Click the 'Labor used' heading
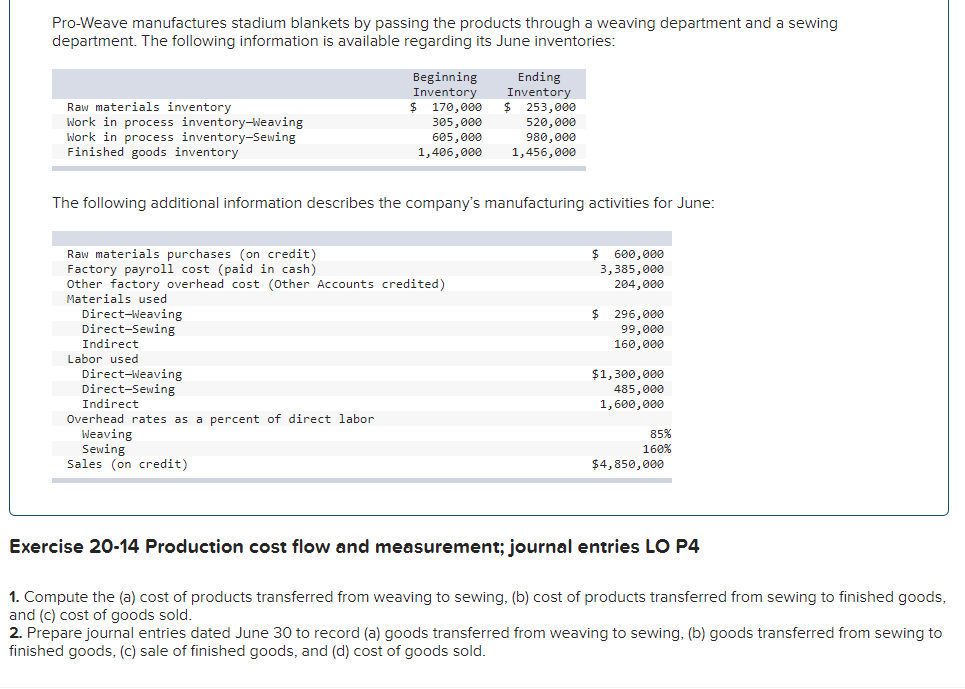This screenshot has width=965, height=689. click(103, 359)
